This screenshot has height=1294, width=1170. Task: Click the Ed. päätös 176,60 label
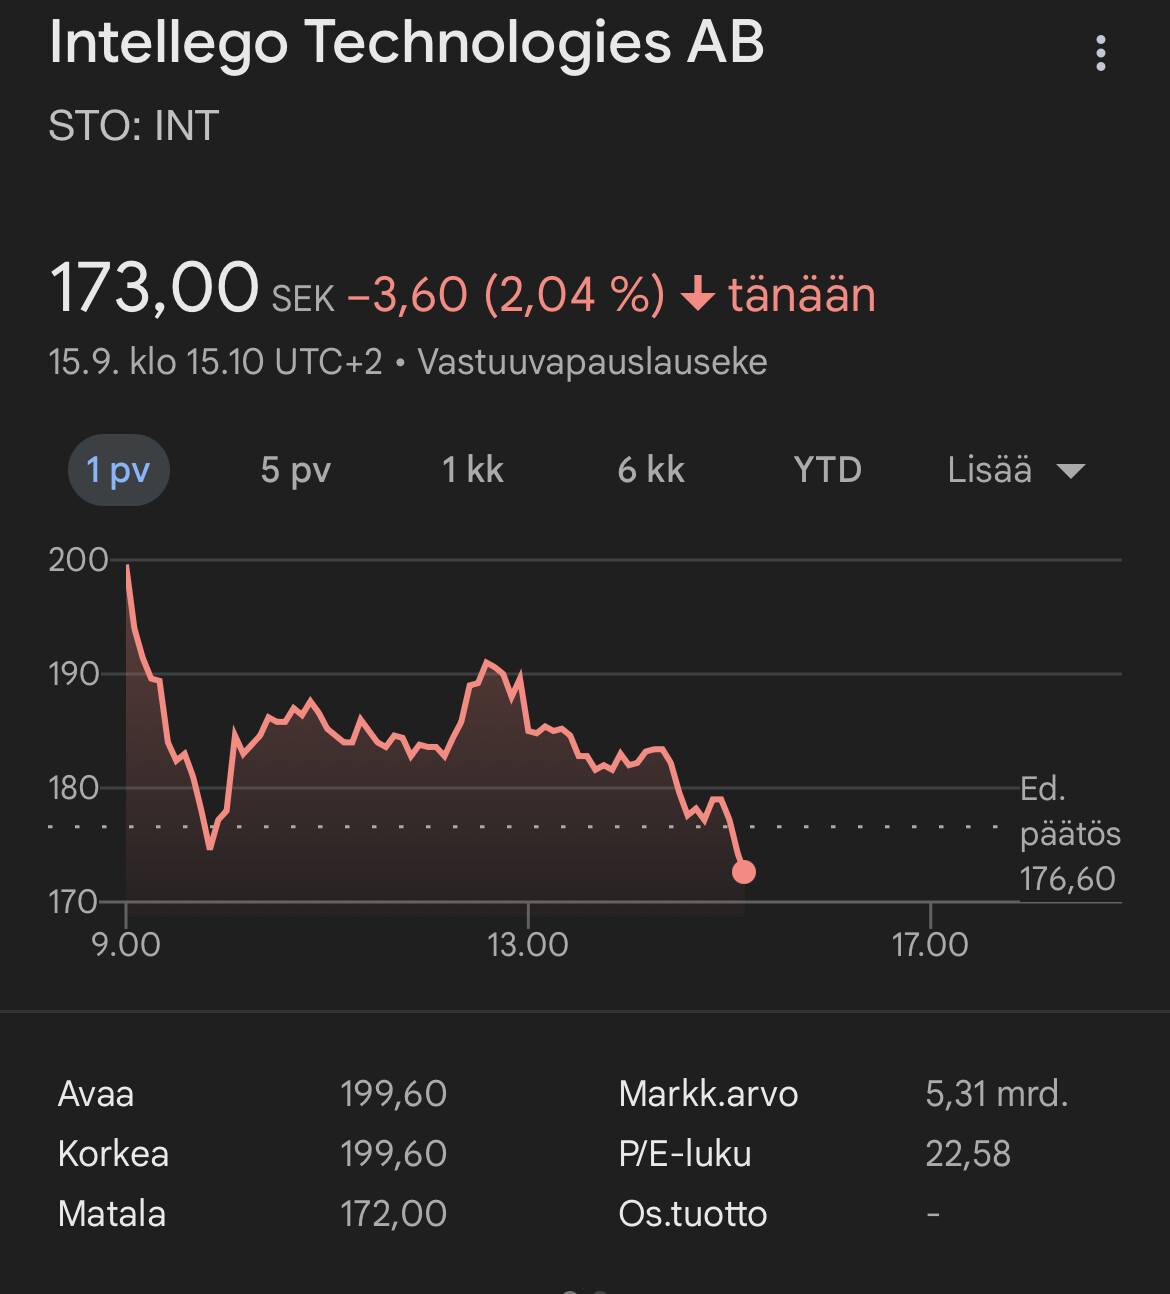tap(1068, 834)
